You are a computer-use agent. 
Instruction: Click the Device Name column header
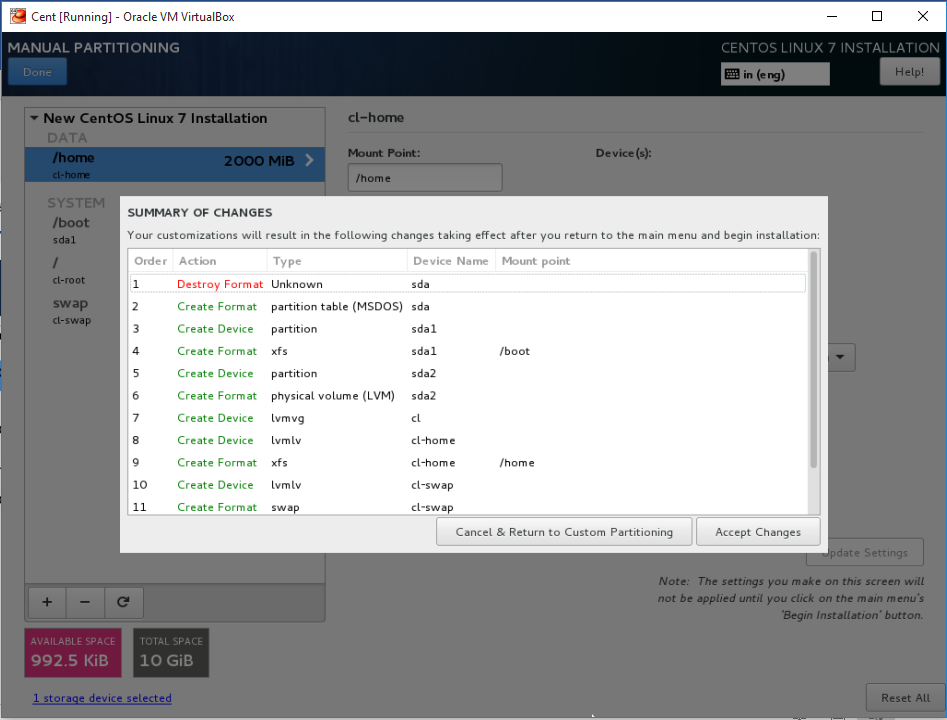coord(451,261)
